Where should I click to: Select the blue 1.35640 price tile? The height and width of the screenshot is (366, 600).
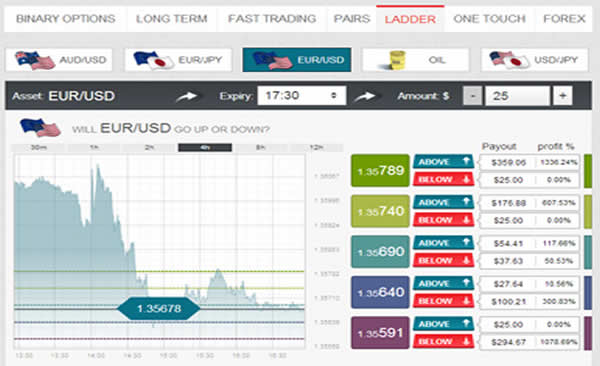[380, 292]
